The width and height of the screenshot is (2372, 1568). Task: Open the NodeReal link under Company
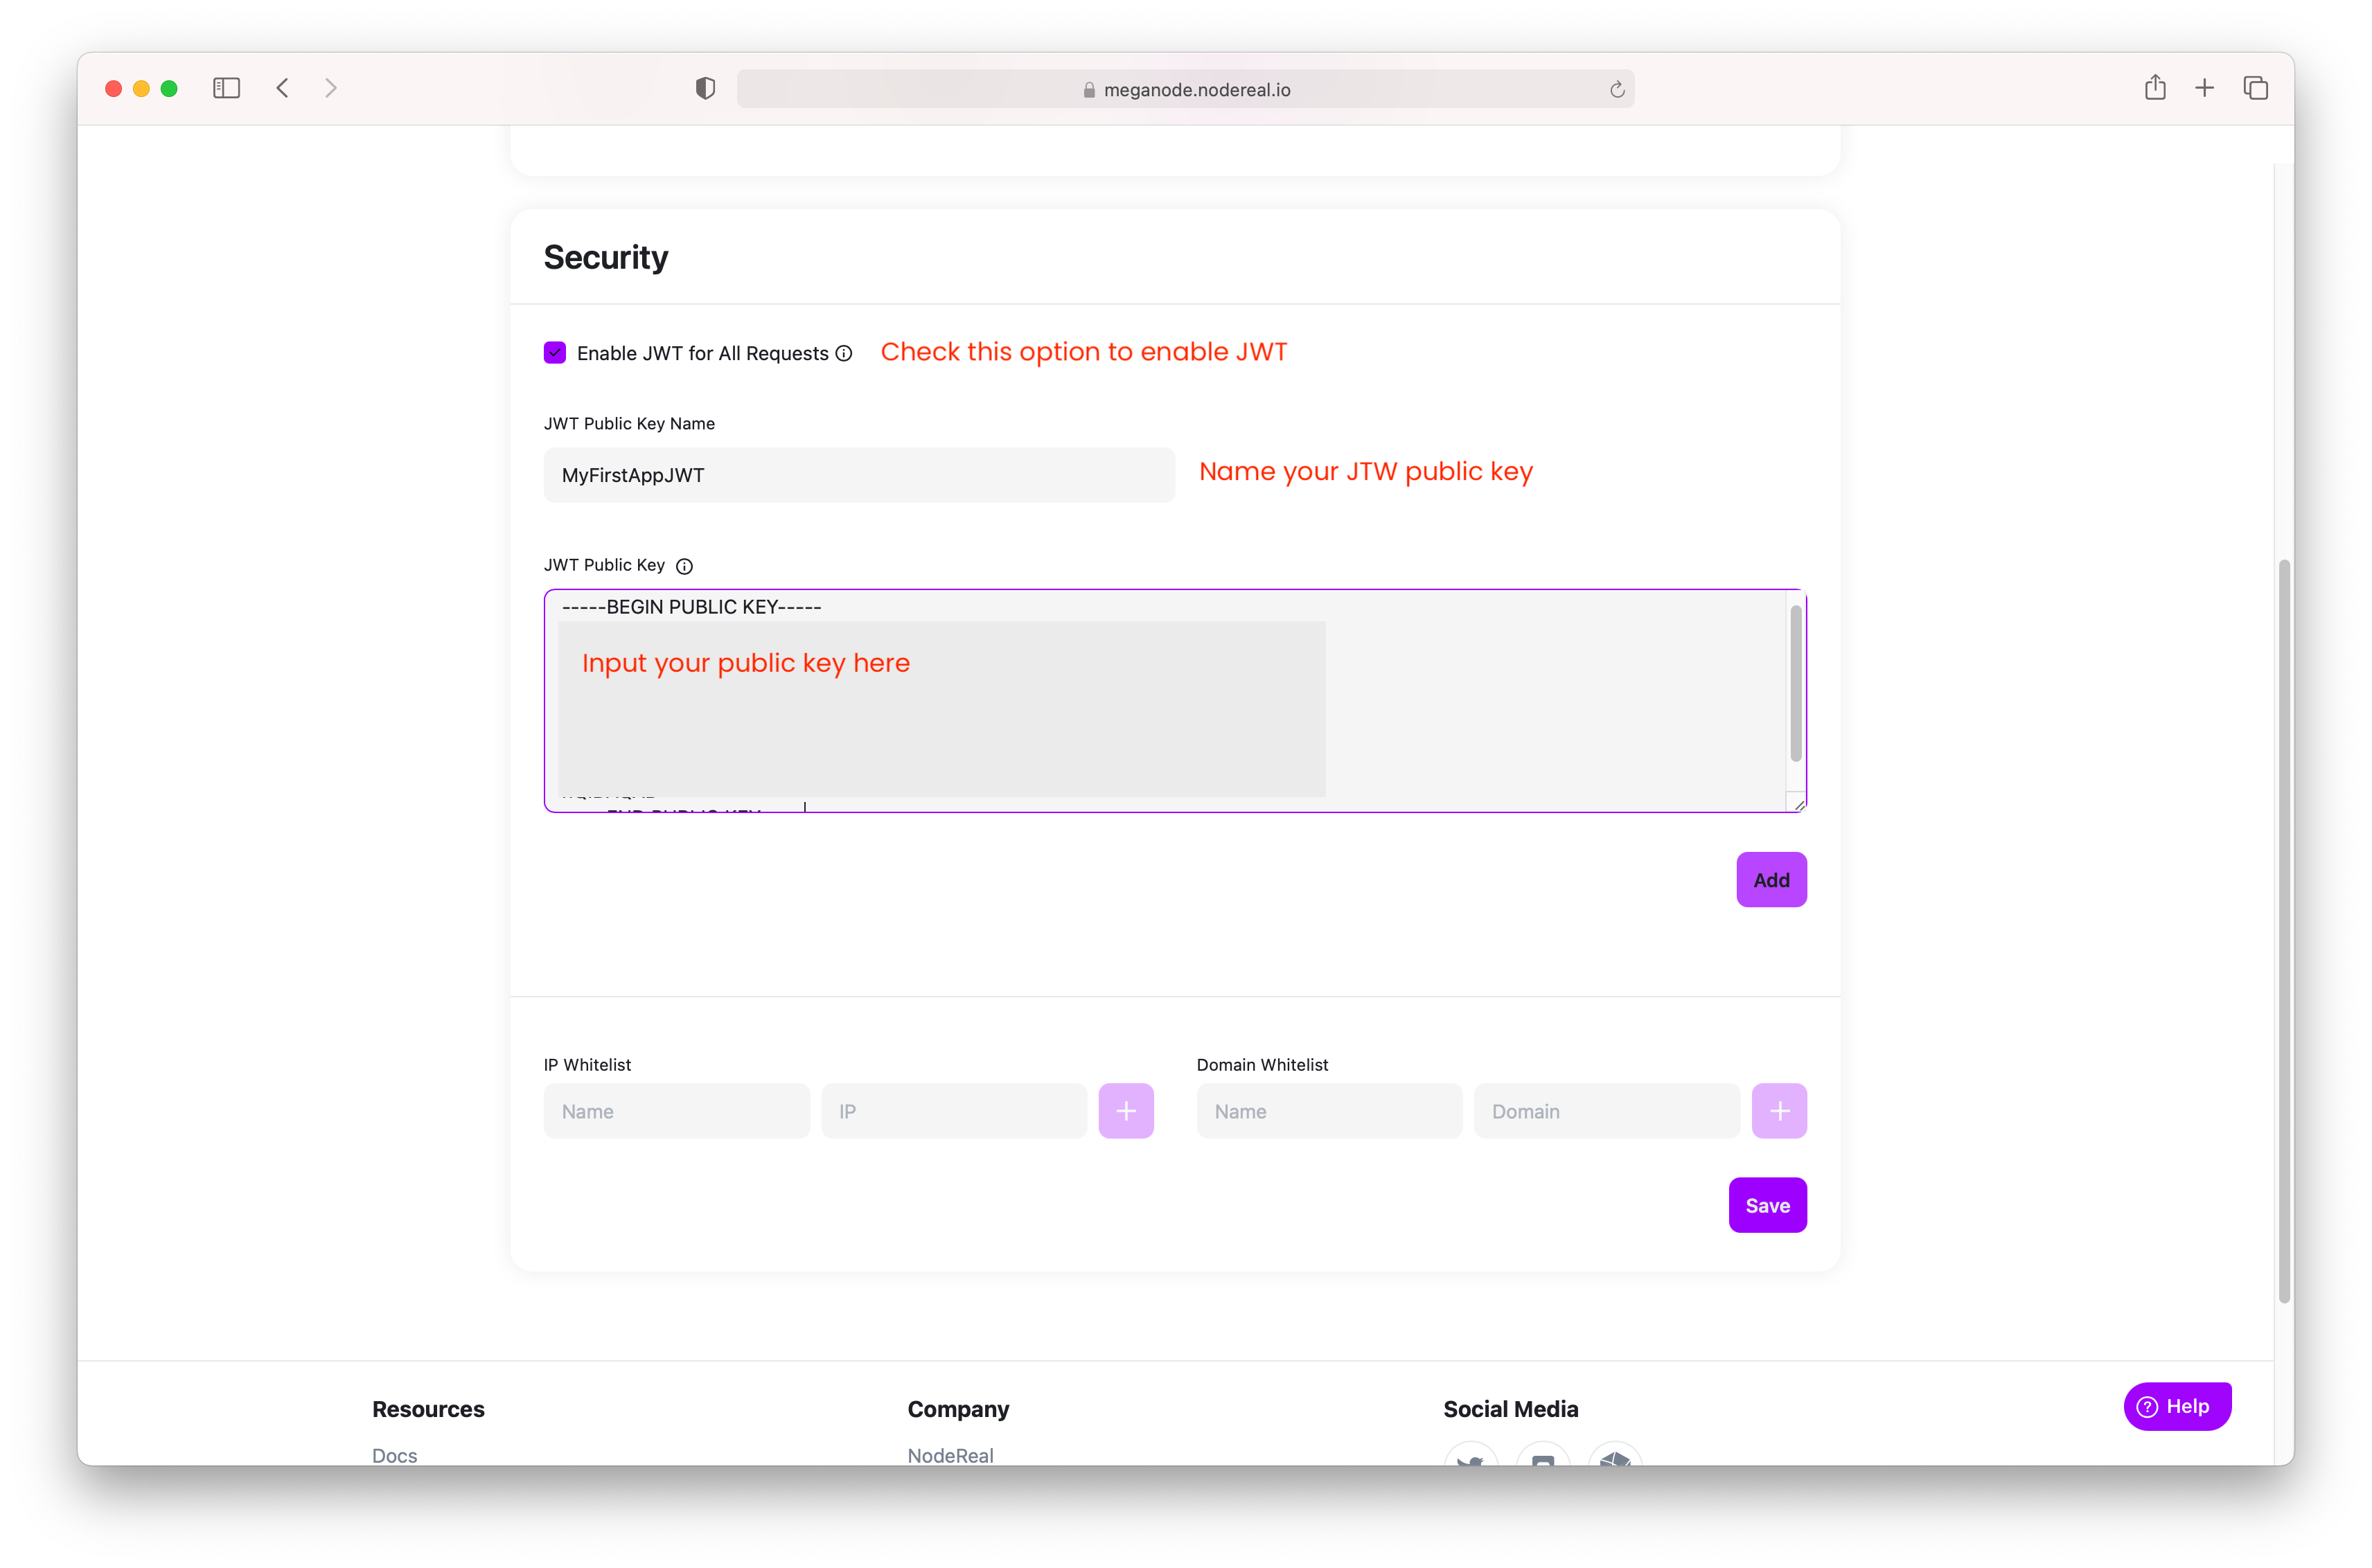[x=950, y=1455]
